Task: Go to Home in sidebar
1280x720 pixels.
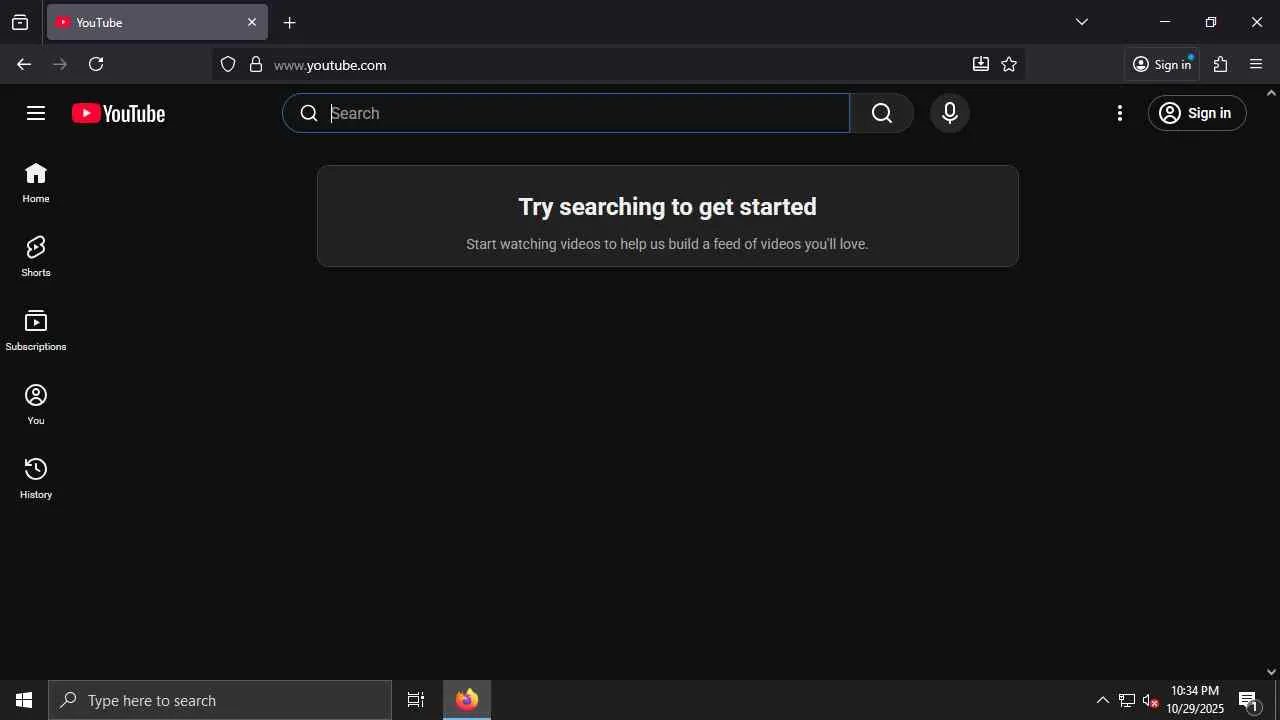Action: pyautogui.click(x=36, y=184)
